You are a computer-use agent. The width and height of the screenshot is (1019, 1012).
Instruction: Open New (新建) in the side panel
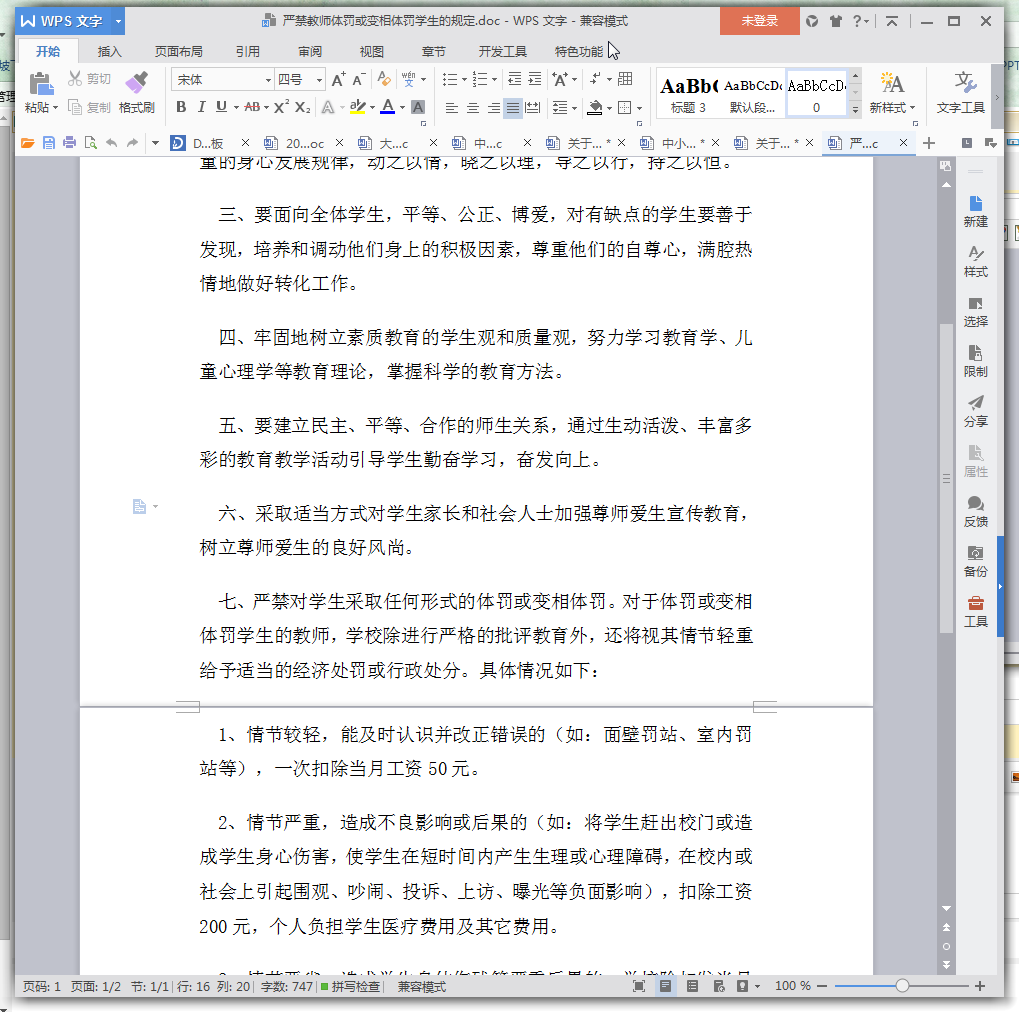(x=975, y=212)
